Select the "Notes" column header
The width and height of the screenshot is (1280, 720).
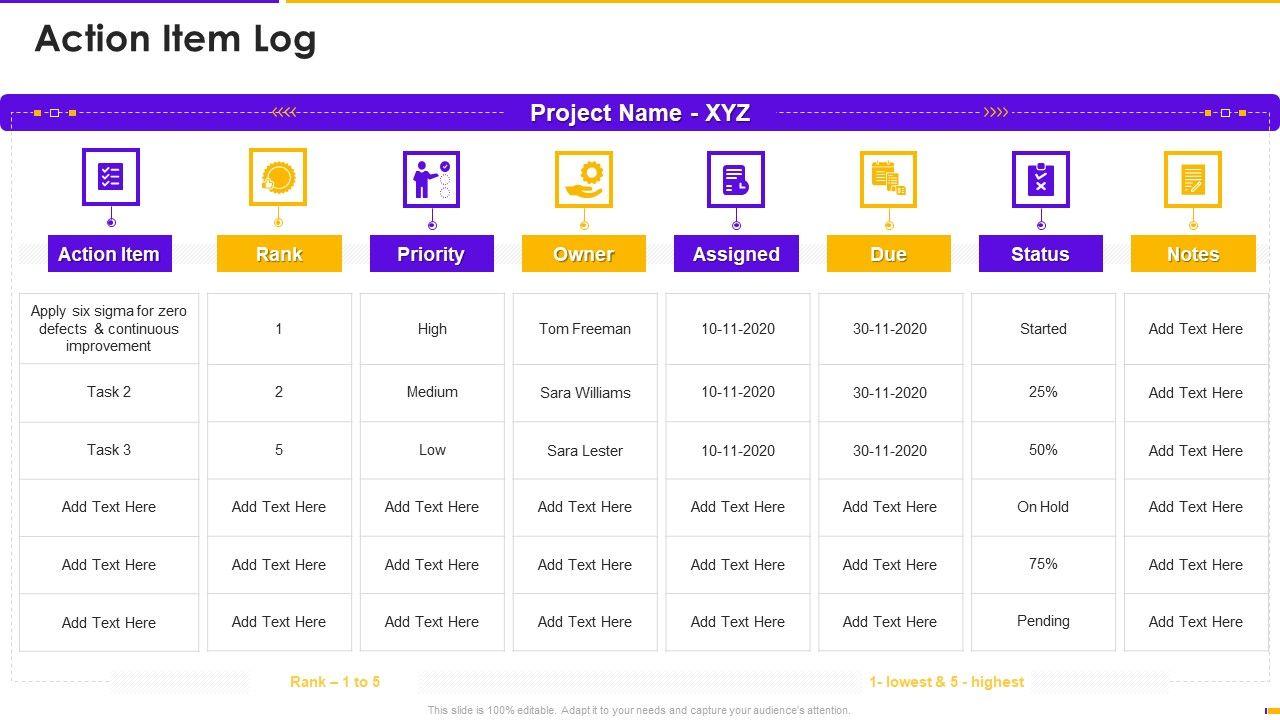pos(1193,254)
